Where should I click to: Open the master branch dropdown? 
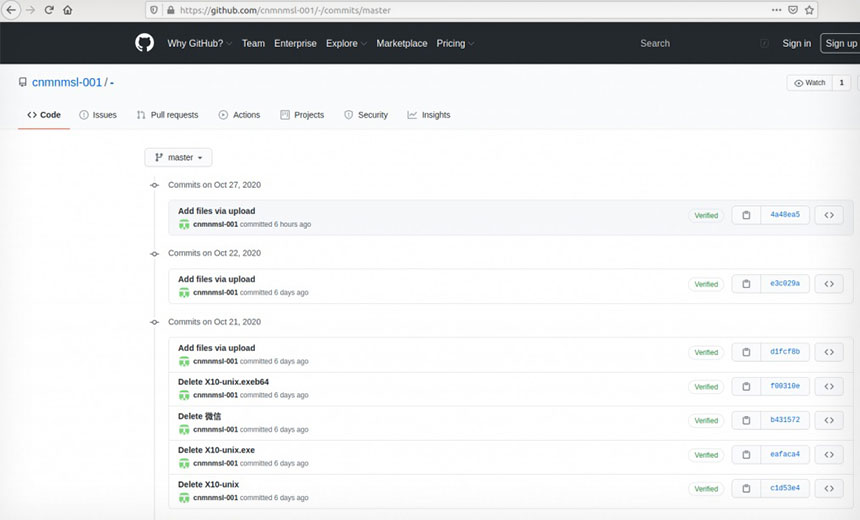178,157
